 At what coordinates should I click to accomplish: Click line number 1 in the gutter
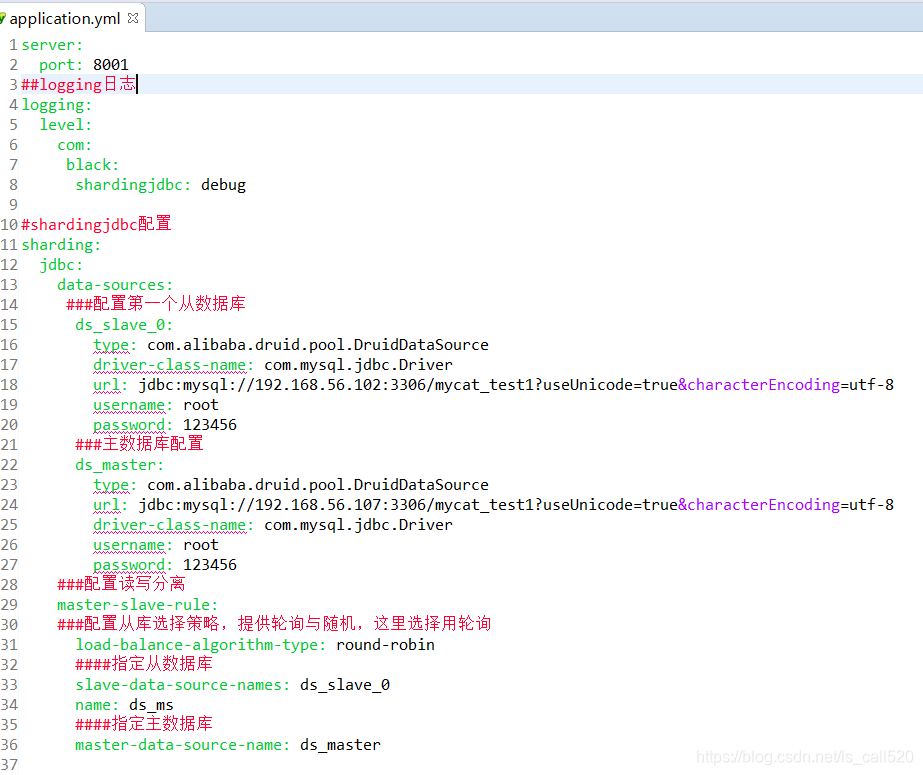coord(12,44)
